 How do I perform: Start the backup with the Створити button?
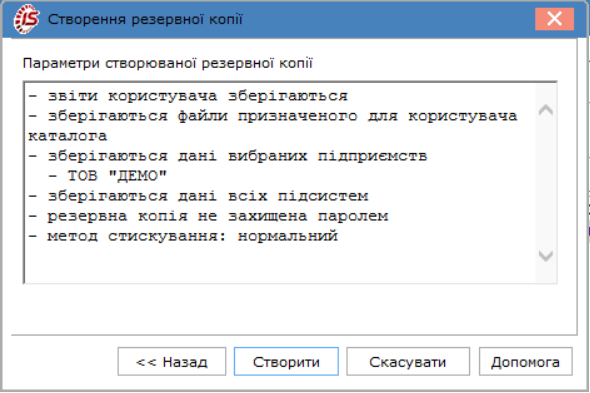286,362
